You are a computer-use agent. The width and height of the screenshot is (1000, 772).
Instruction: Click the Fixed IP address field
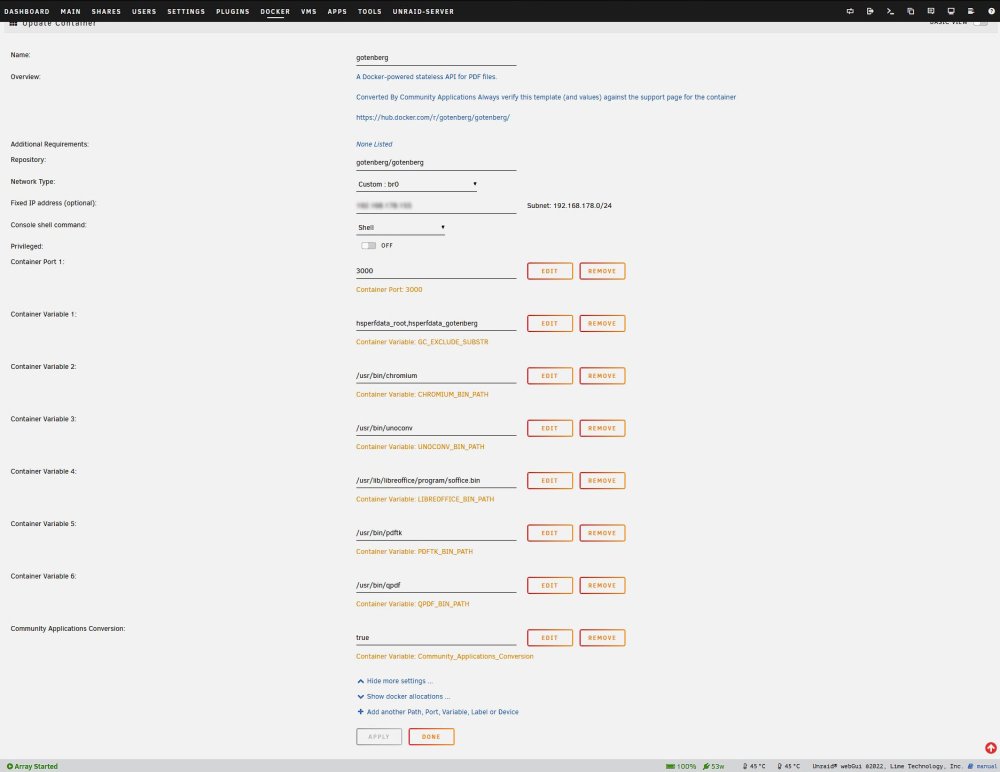[x=436, y=206]
